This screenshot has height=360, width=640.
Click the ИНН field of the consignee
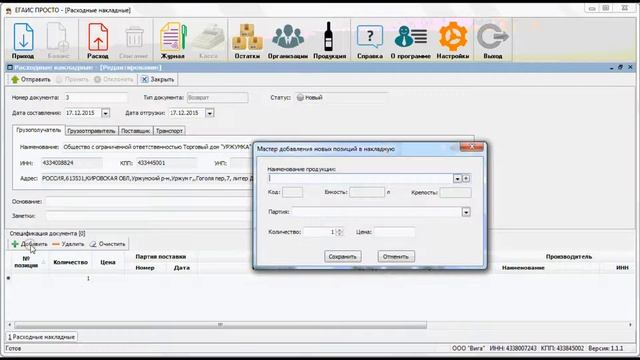(71, 163)
